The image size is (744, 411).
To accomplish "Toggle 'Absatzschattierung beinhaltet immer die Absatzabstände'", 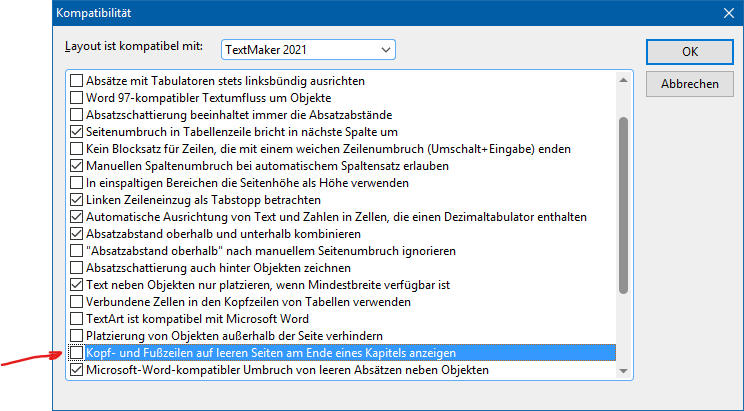I will pyautogui.click(x=76, y=114).
